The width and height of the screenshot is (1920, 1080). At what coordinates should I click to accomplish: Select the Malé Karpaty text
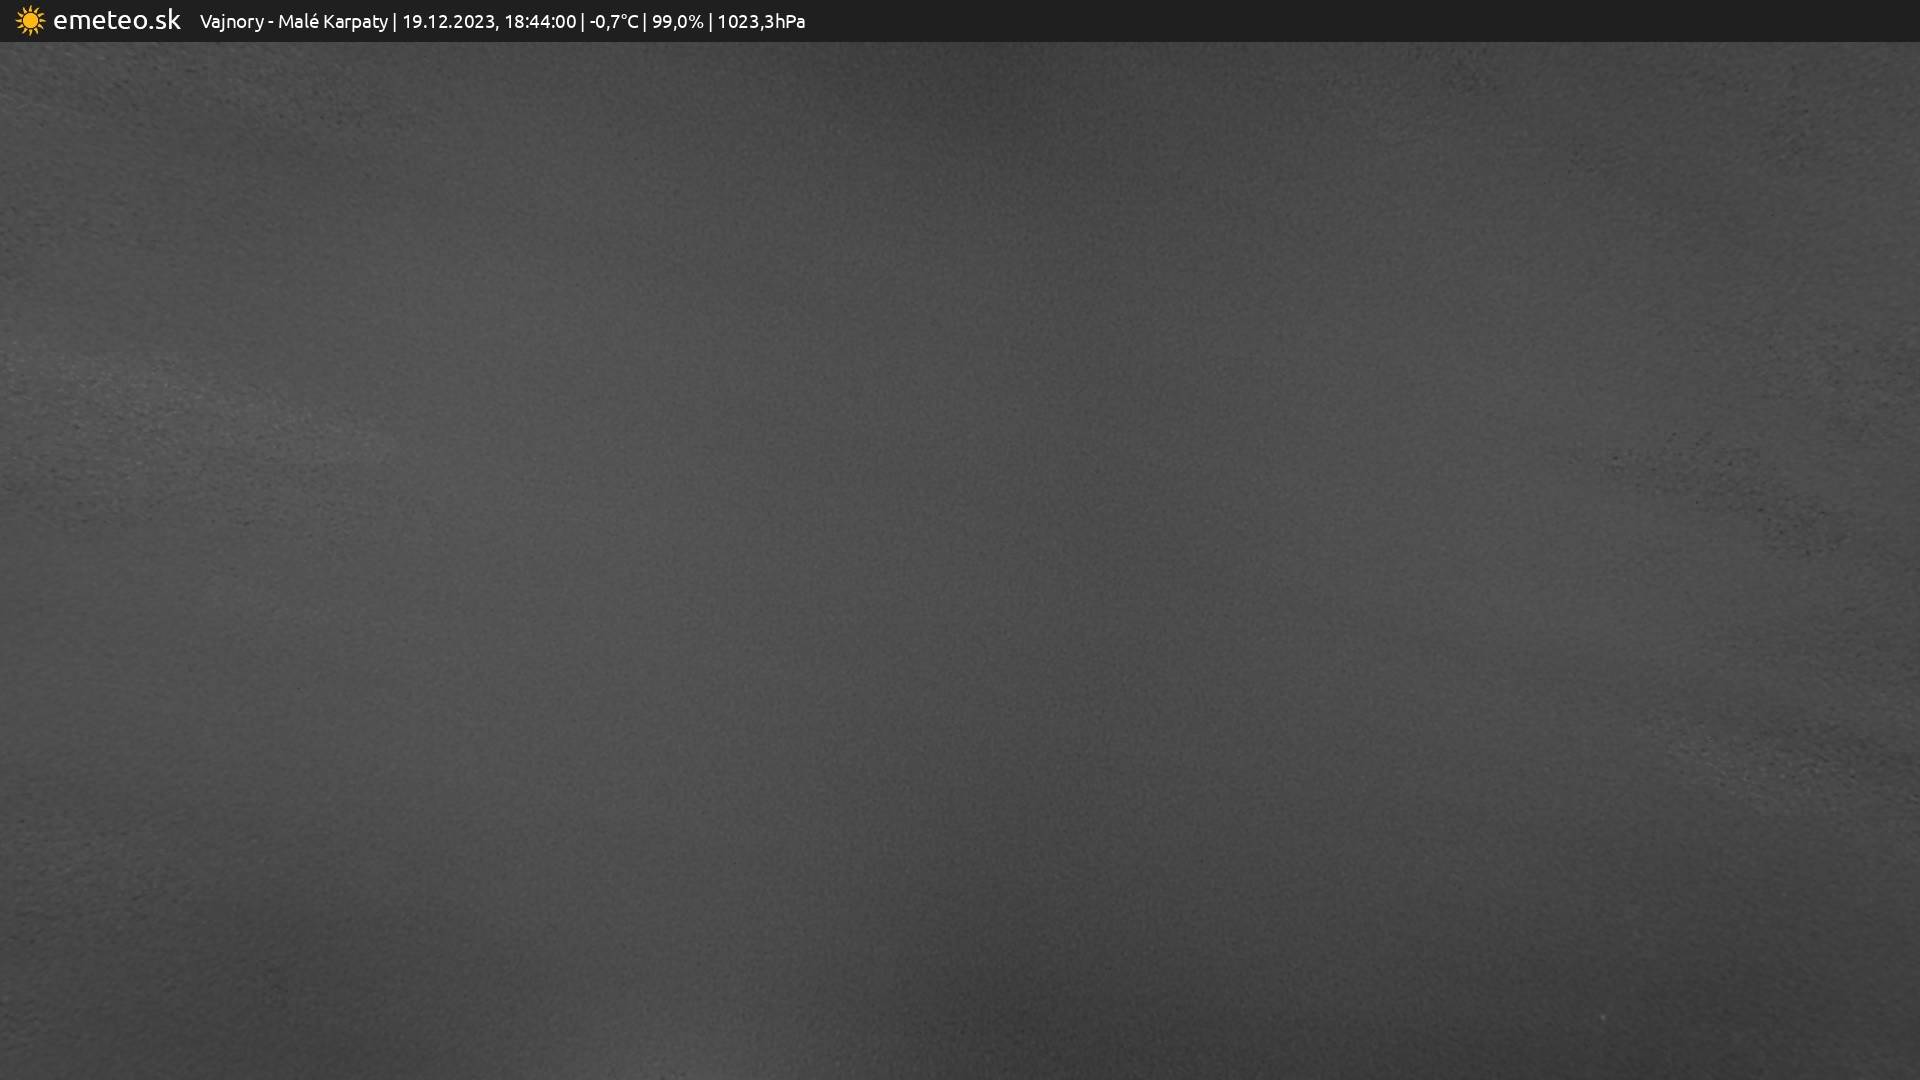(332, 22)
